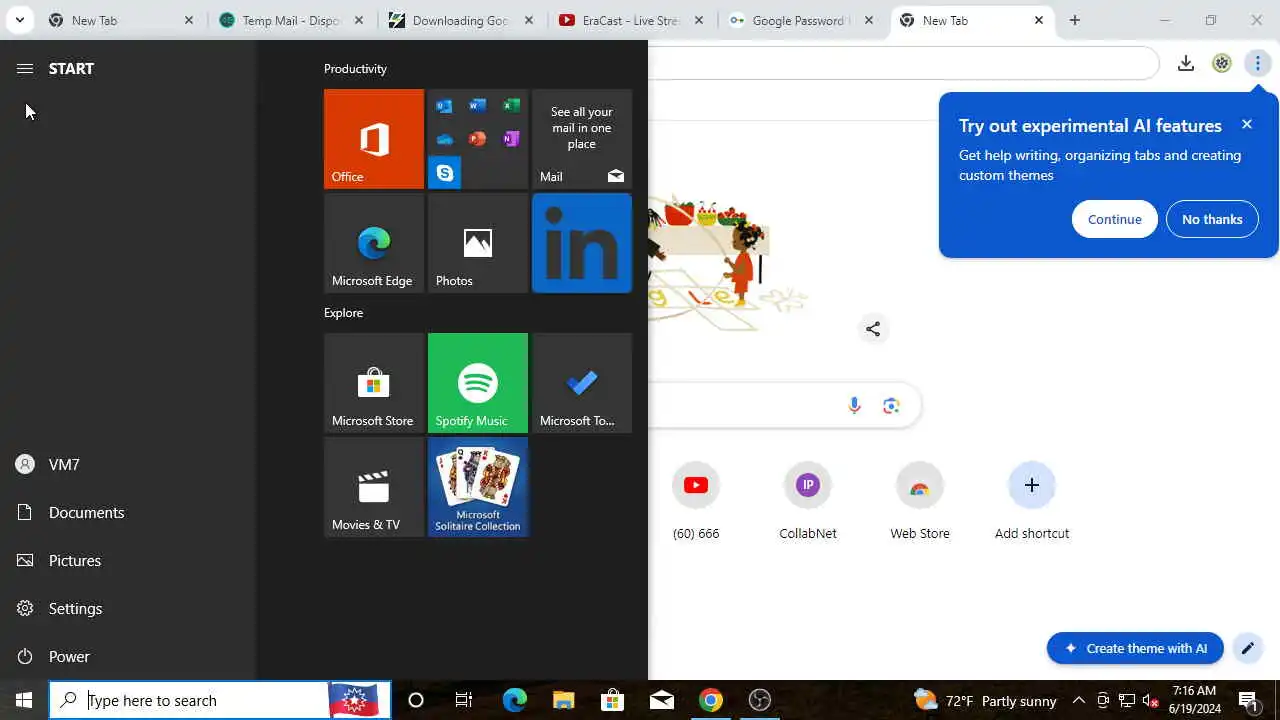Open the notification center icon
The image size is (1280, 720).
[x=1248, y=700]
